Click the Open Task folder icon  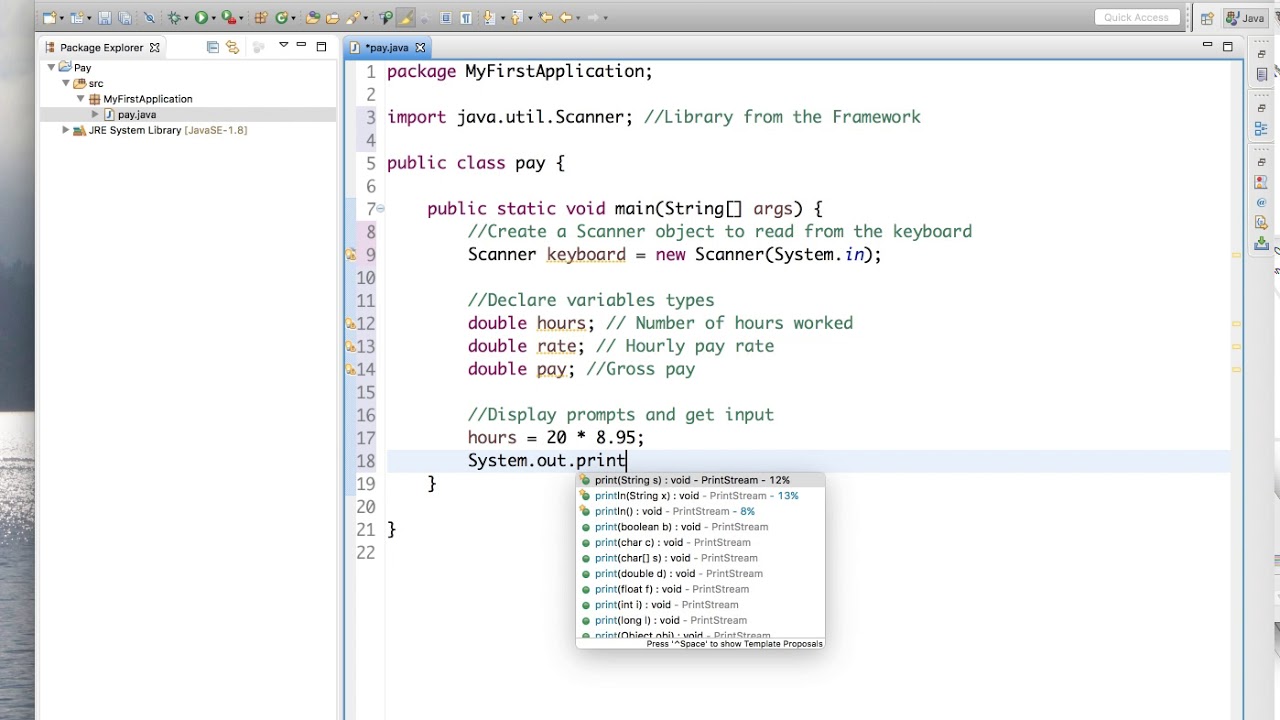(x=332, y=18)
